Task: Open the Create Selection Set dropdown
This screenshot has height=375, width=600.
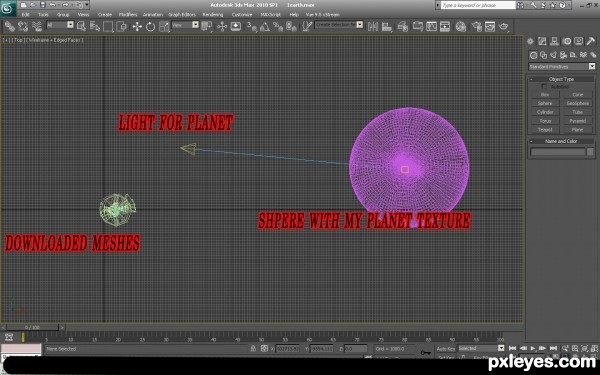Action: pos(339,24)
